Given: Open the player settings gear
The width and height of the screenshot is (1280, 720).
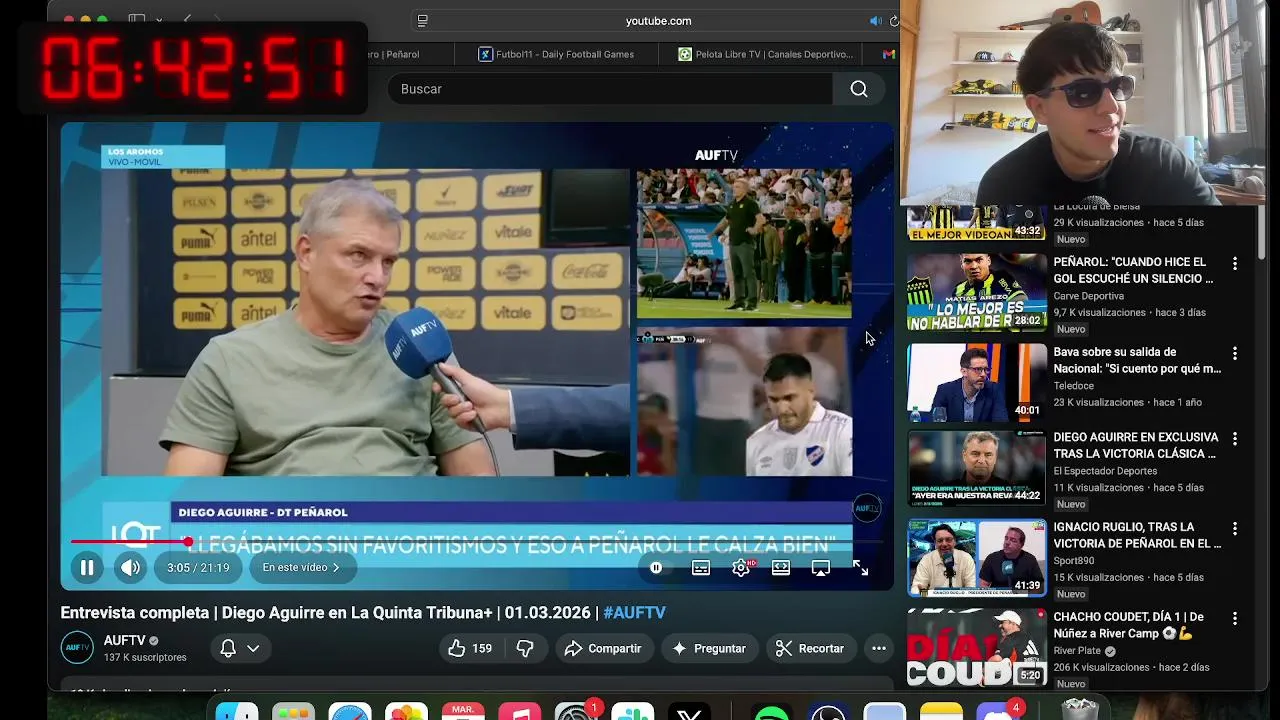Looking at the screenshot, I should click(741, 568).
